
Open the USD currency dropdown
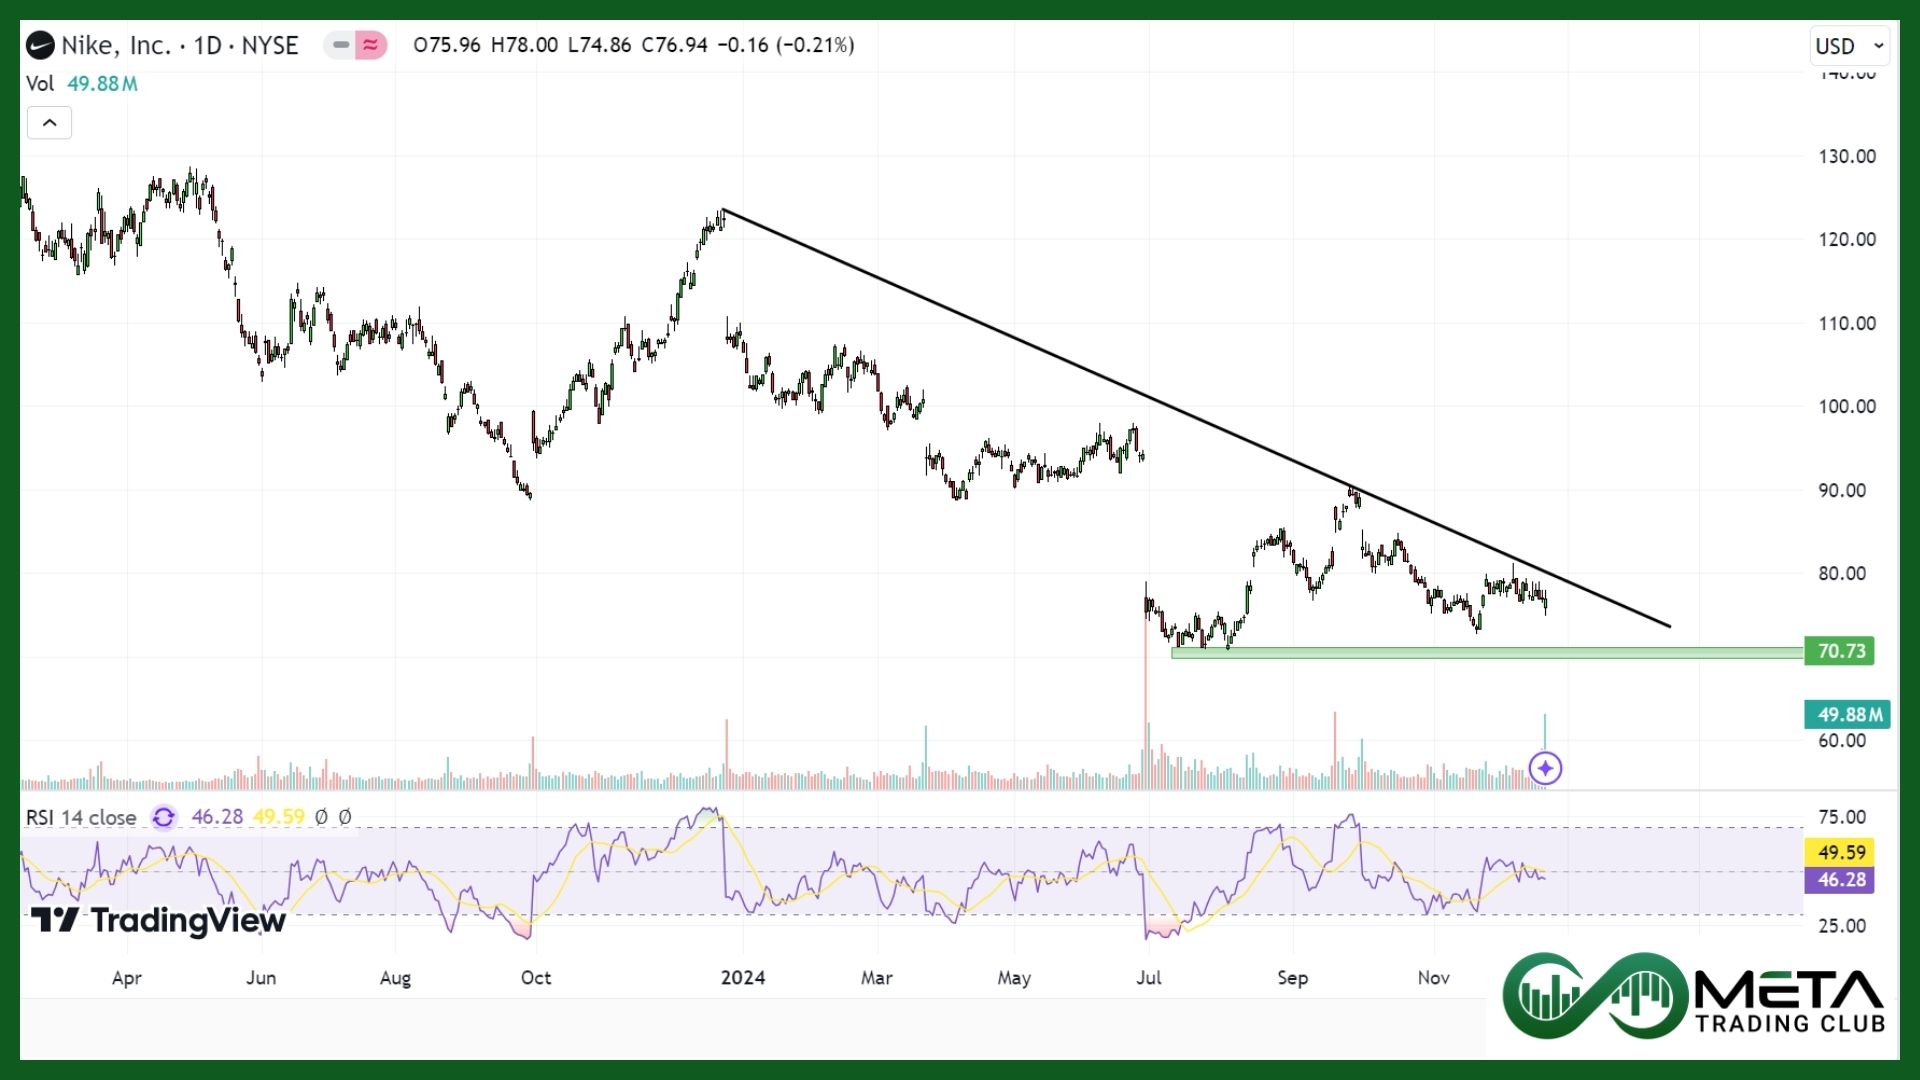pos(1850,46)
